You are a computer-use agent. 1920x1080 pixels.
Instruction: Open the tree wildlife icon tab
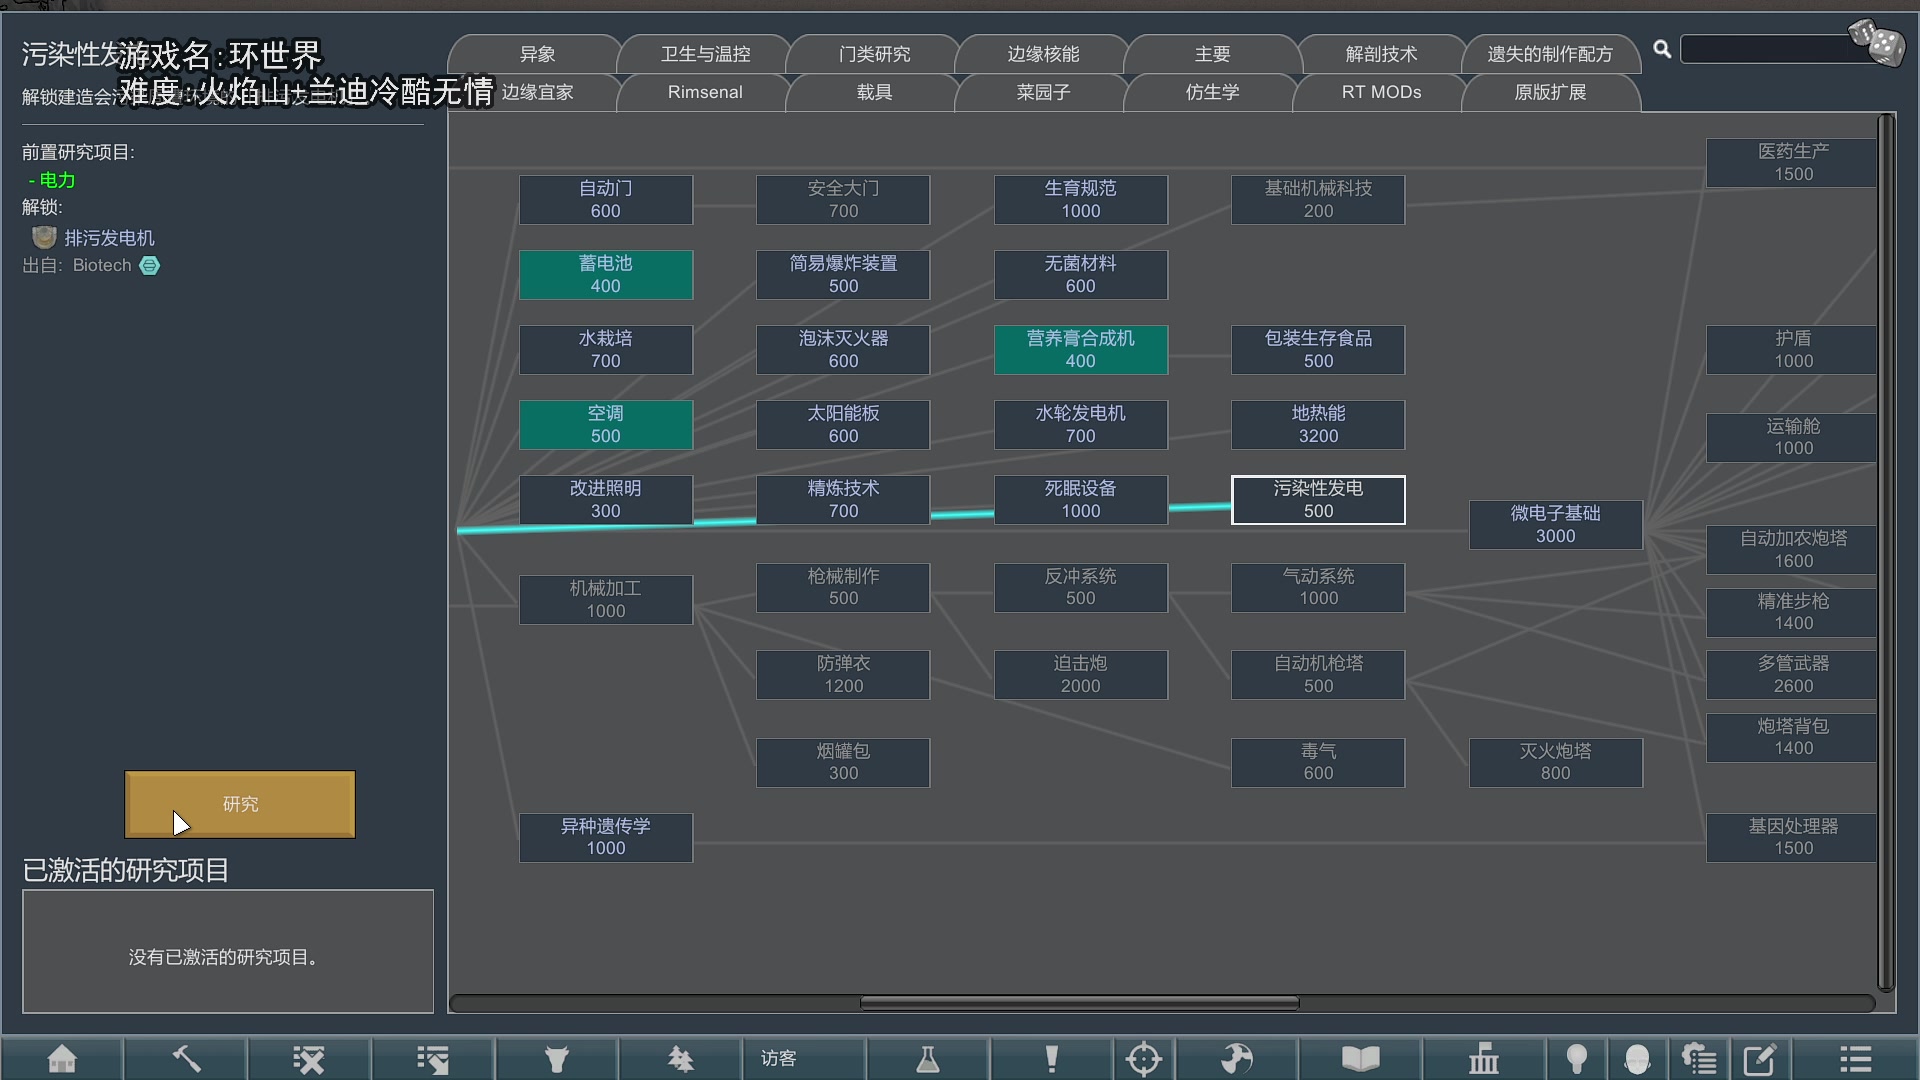(x=680, y=1058)
